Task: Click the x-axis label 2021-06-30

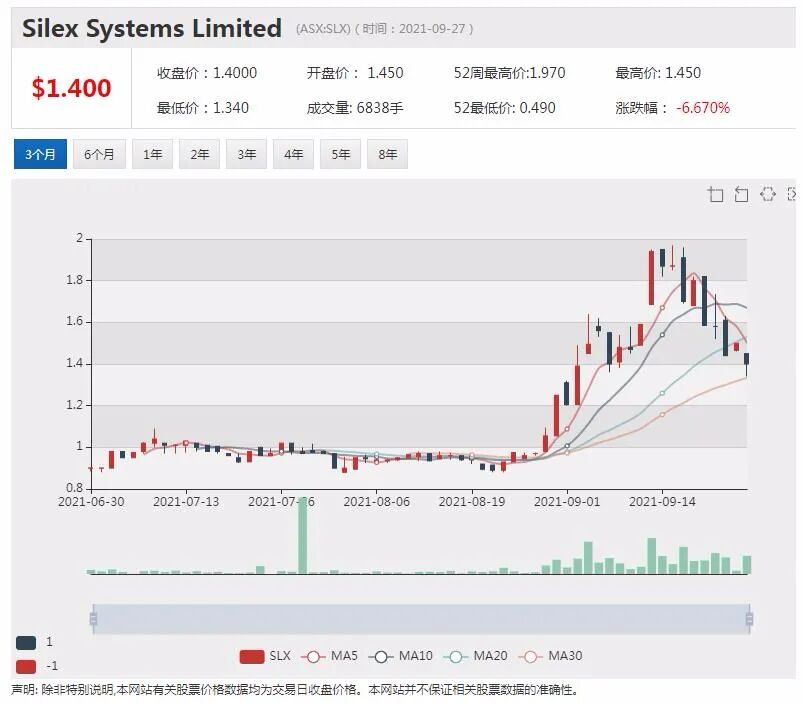Action: [x=91, y=502]
